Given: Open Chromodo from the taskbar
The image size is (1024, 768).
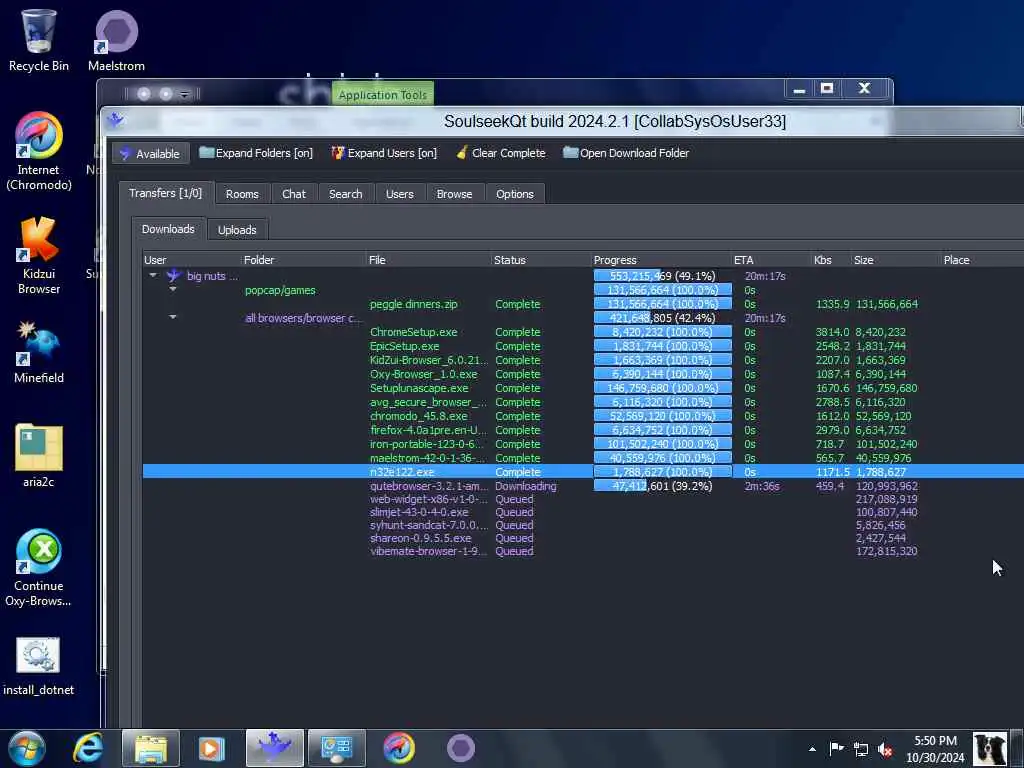Looking at the screenshot, I should click(398, 748).
